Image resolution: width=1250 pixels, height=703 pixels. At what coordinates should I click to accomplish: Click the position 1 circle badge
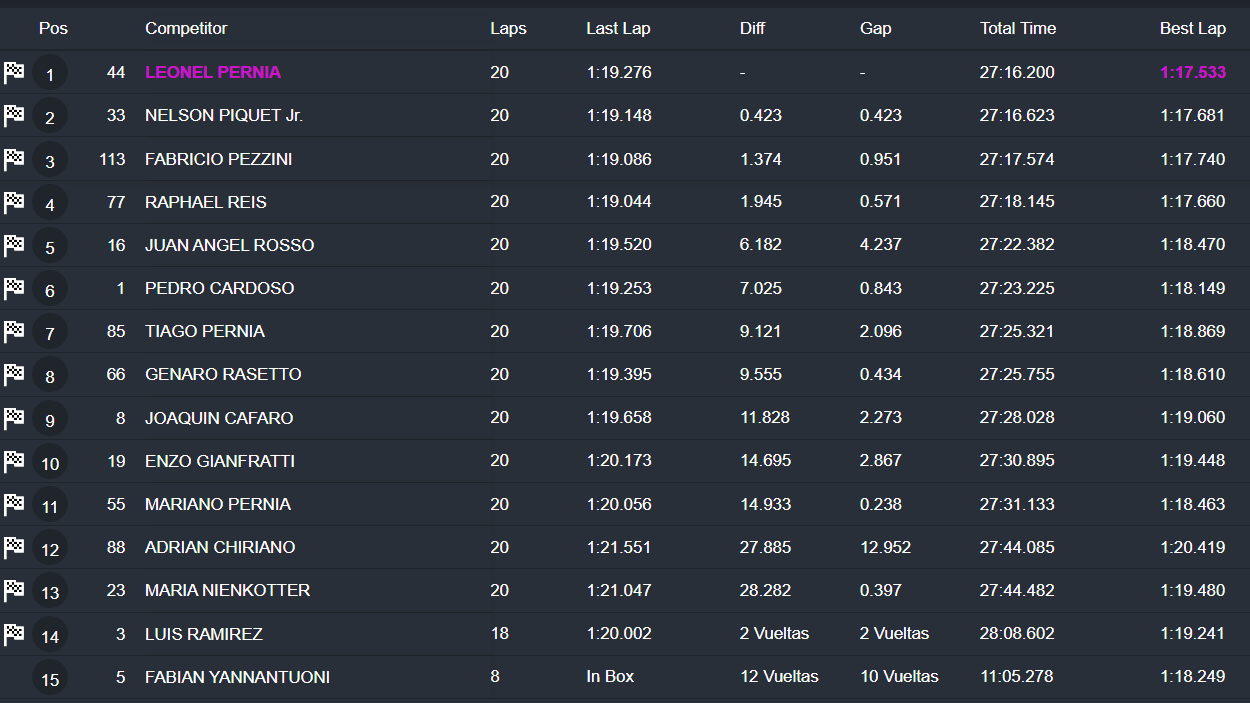[50, 74]
